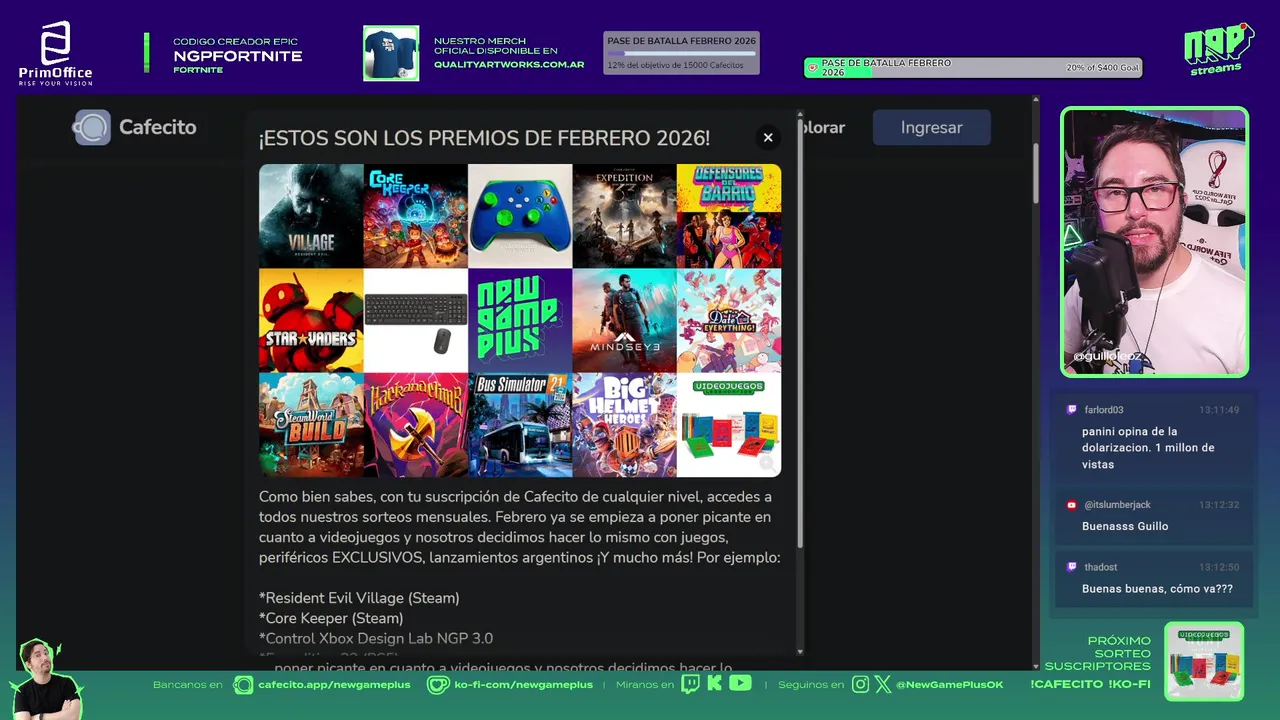
Task: Click the Control Xbox Design Lab NGP 3.0 line
Action: [376, 638]
